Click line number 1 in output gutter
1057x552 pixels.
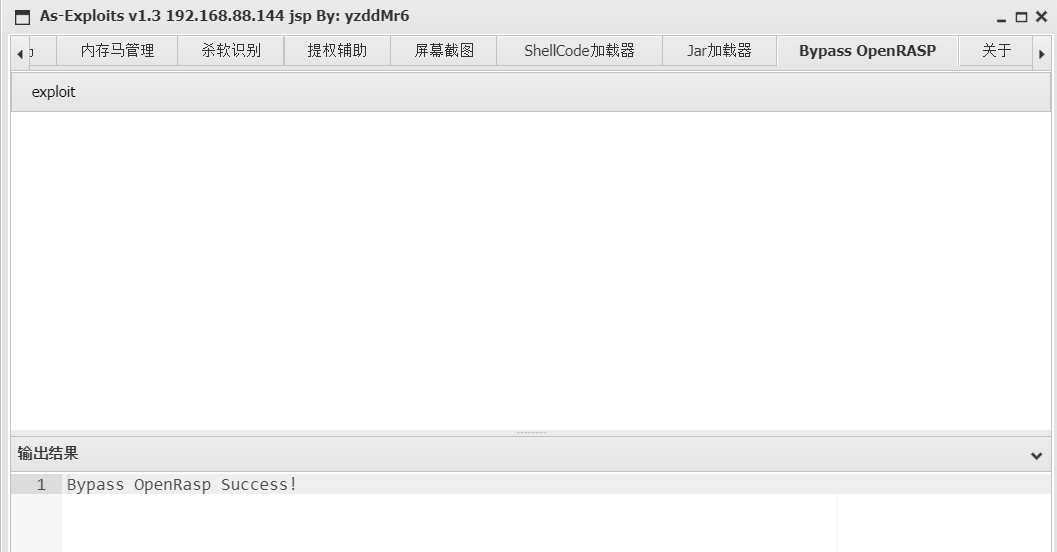pyautogui.click(x=41, y=485)
